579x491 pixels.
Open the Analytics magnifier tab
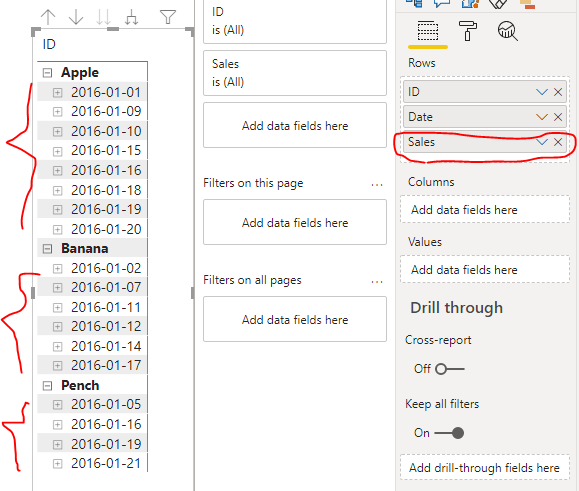[x=508, y=31]
